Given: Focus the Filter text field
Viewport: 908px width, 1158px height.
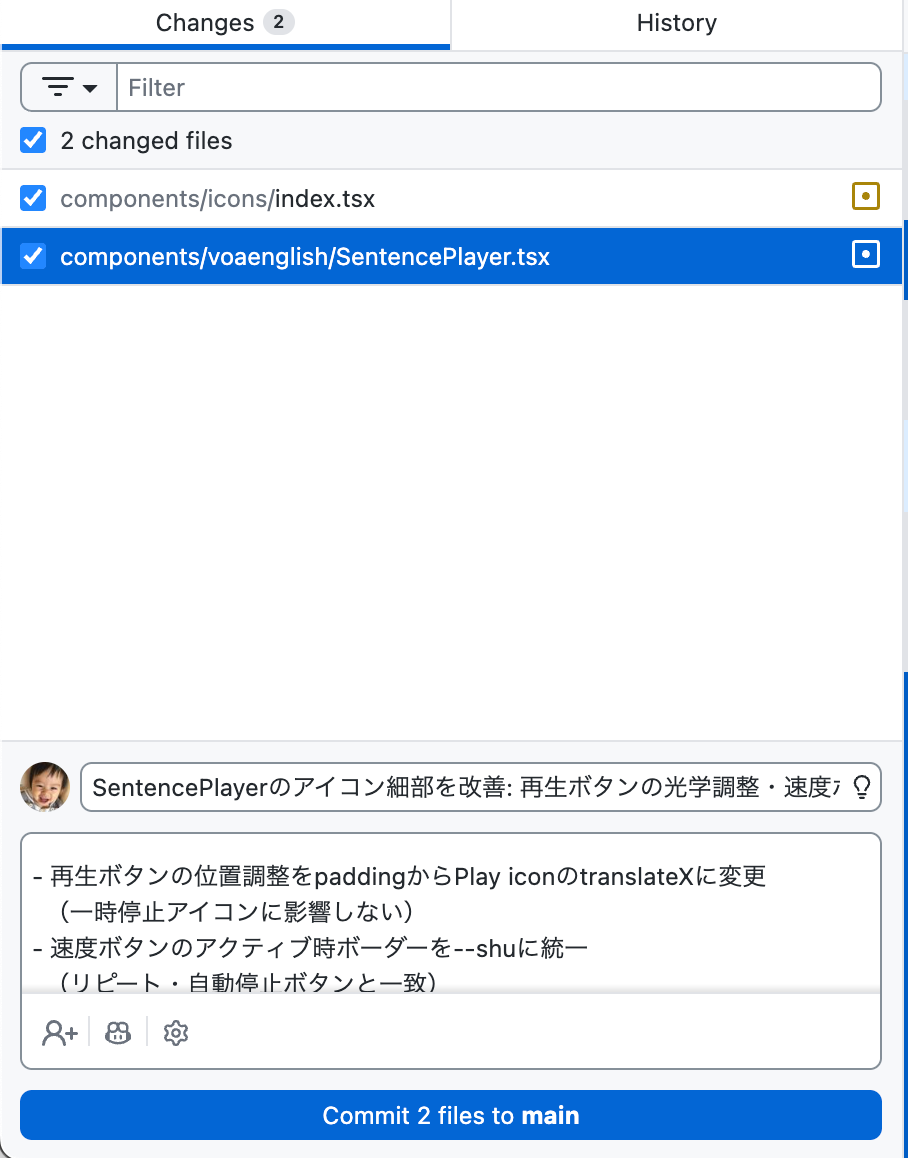Looking at the screenshot, I should [x=499, y=87].
